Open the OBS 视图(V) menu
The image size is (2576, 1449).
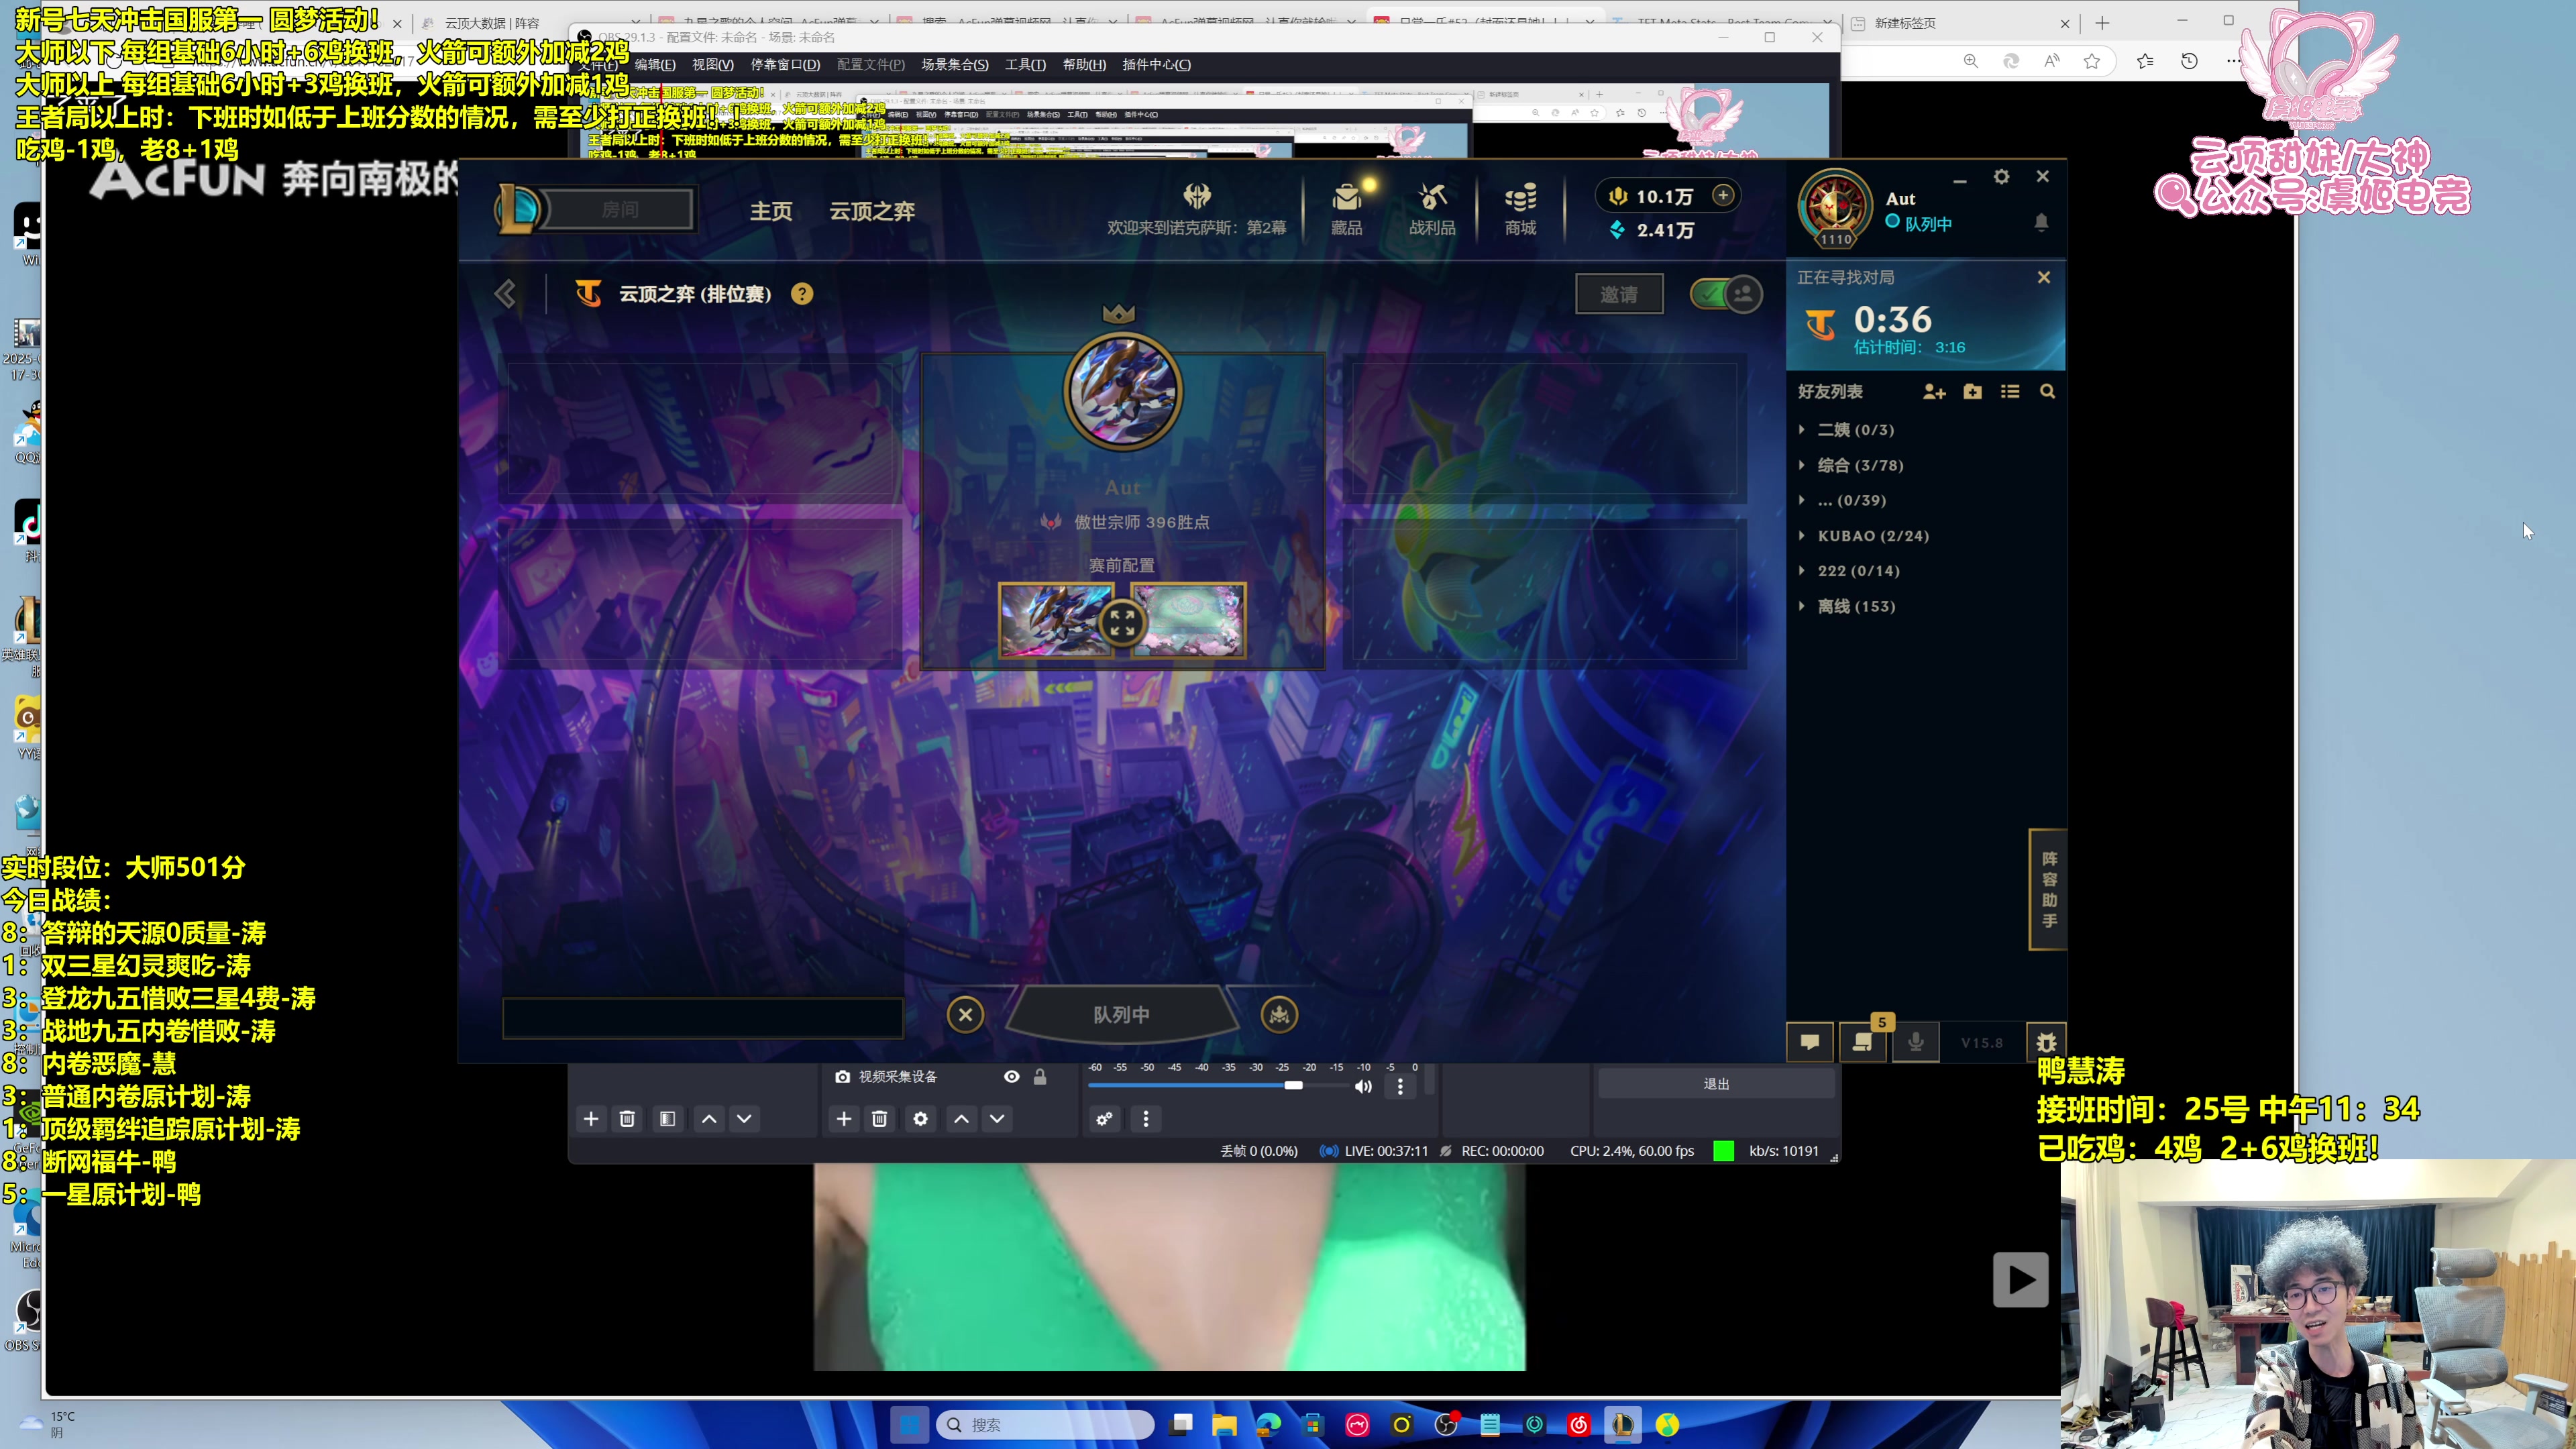click(x=713, y=65)
